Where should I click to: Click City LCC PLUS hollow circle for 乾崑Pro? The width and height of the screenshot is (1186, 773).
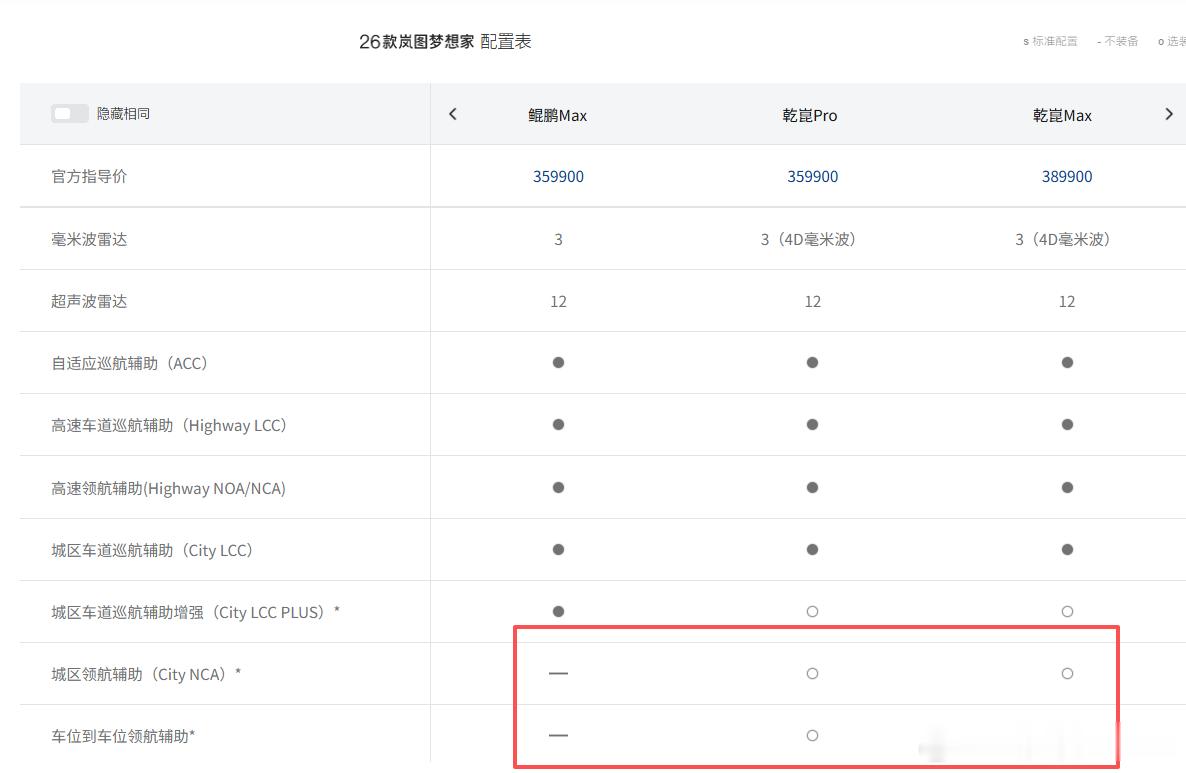point(812,612)
